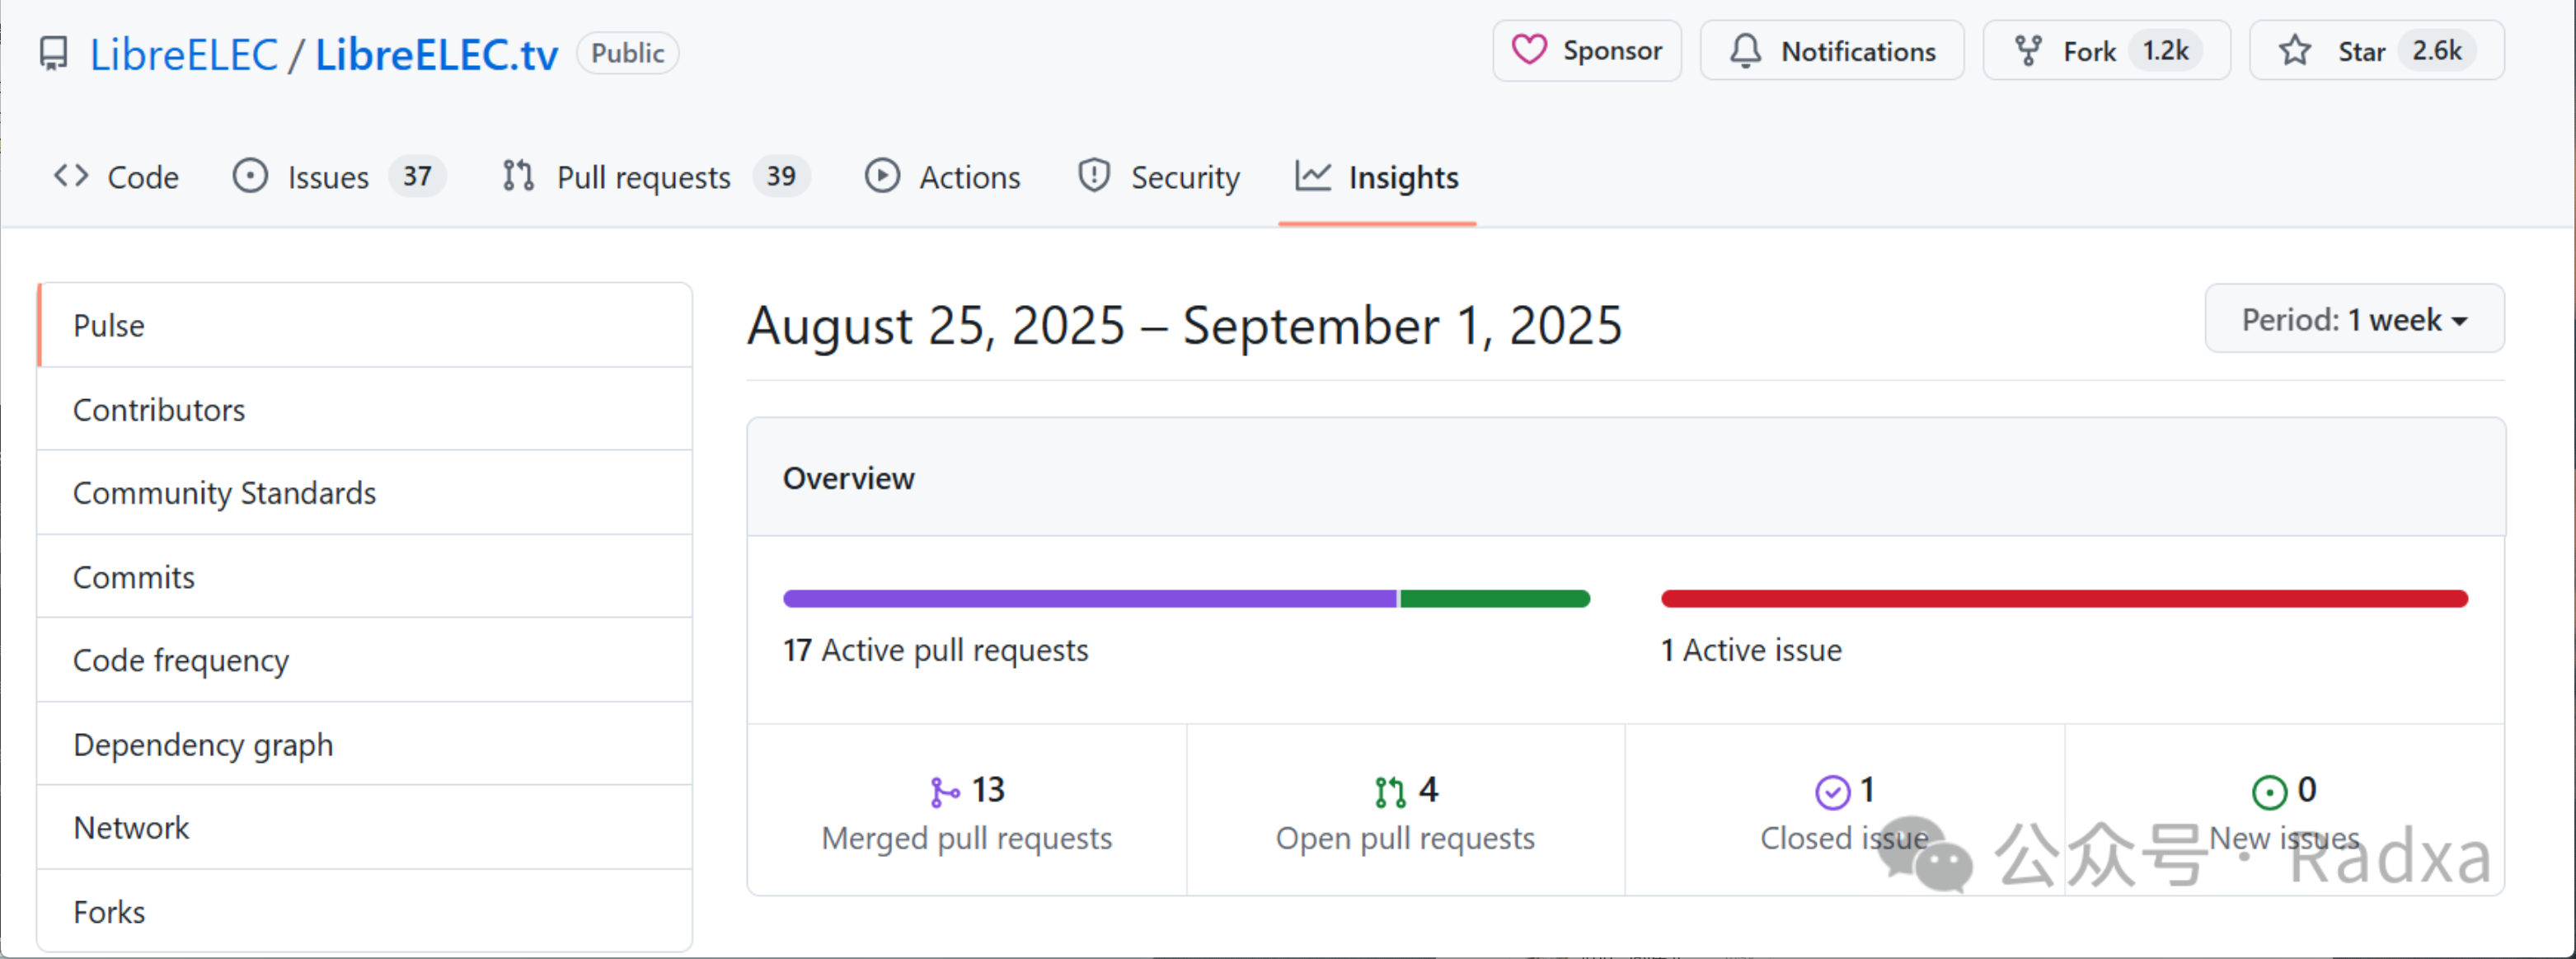The width and height of the screenshot is (2576, 959).
Task: Open Dependency graph in the sidebar
Action: pos(365,744)
